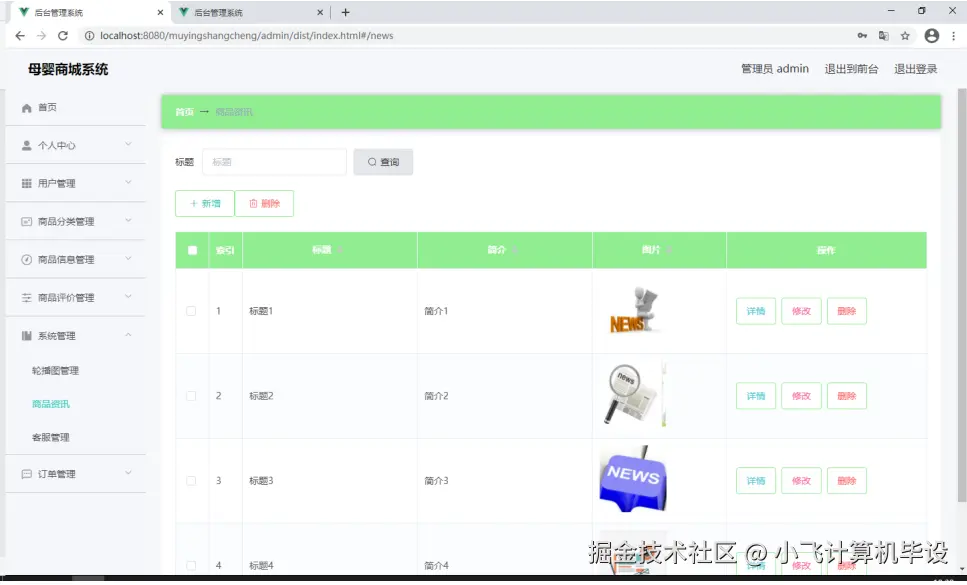Check the select-all checkbox in the table header

coord(192,250)
